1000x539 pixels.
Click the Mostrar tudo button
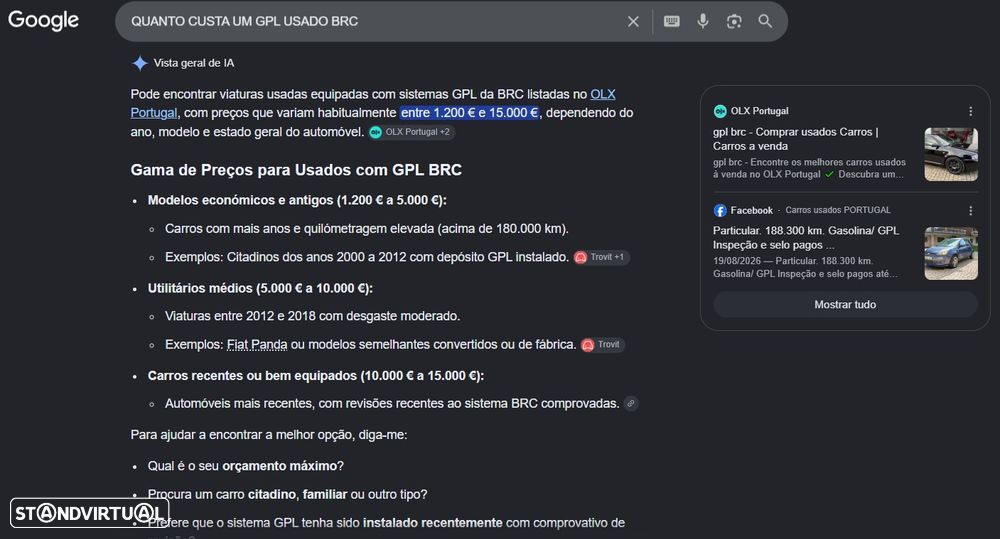point(845,305)
